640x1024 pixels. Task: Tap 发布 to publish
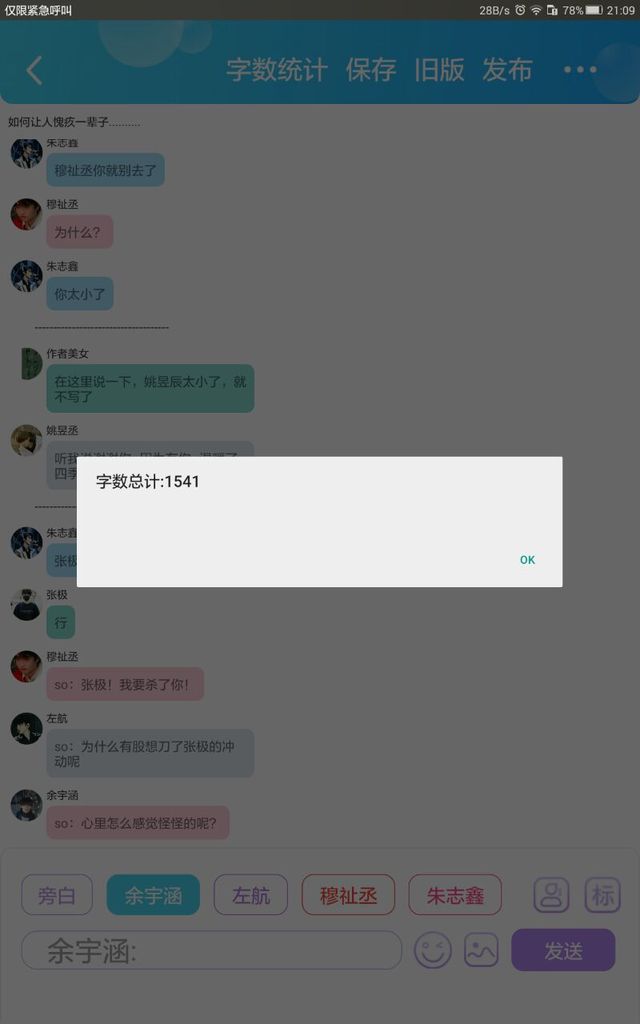507,70
